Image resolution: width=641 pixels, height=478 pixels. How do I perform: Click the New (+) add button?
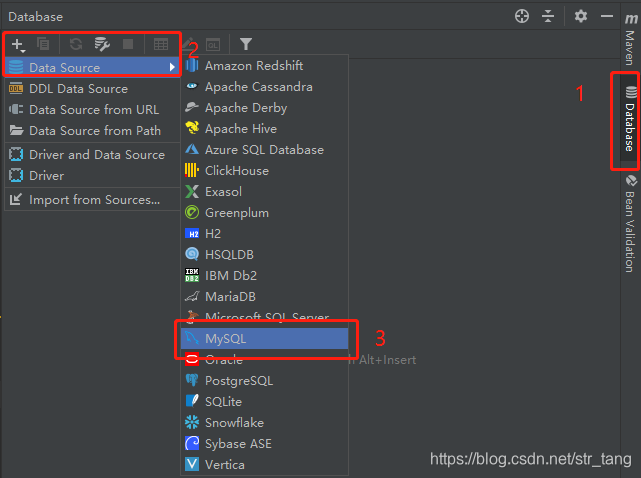tap(18, 44)
